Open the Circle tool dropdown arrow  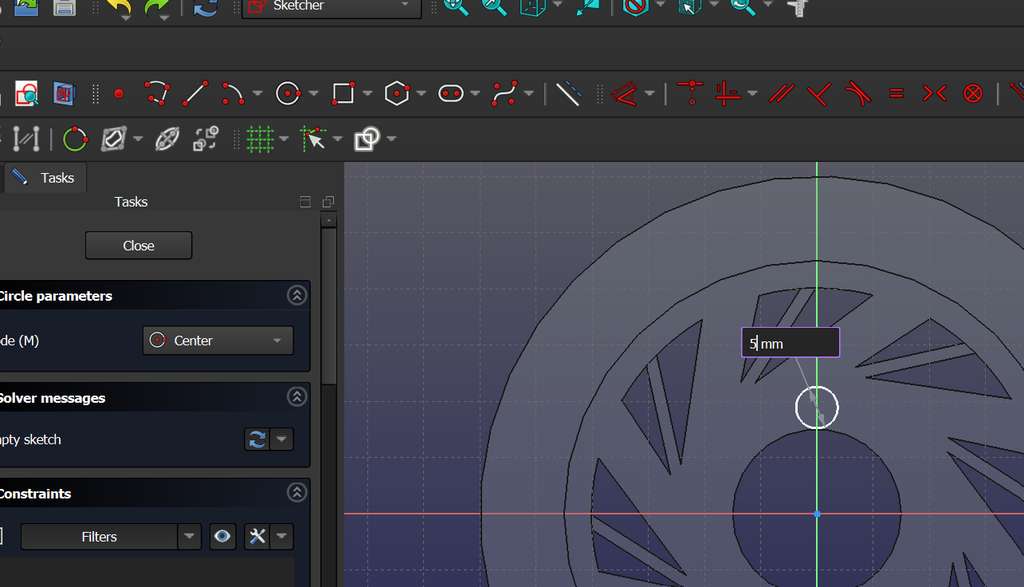[x=313, y=94]
